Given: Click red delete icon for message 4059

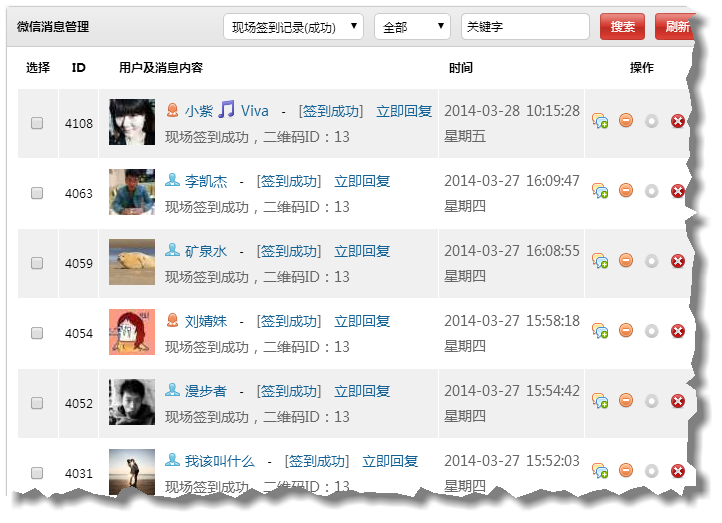Looking at the screenshot, I should point(677,261).
